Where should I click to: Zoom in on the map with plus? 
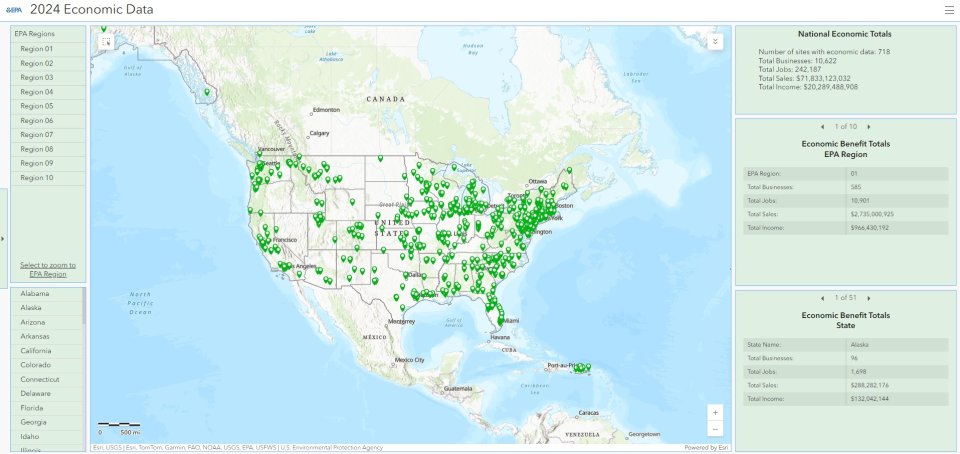coord(714,412)
